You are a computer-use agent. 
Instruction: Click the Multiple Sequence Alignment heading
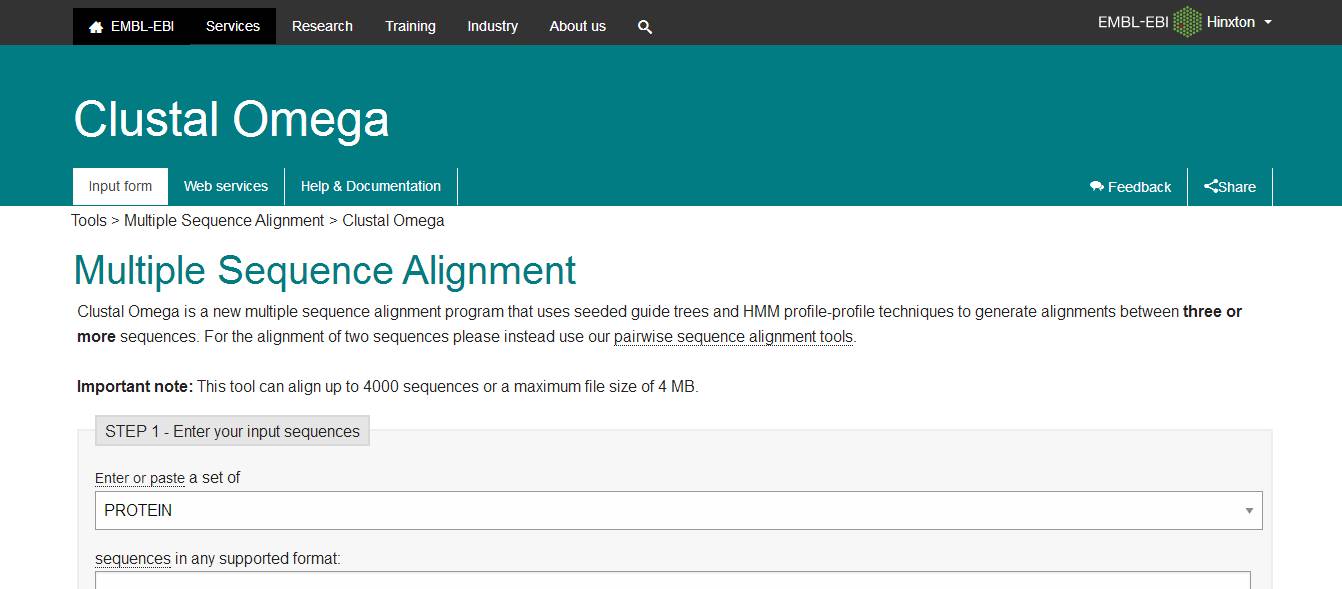[x=325, y=270]
